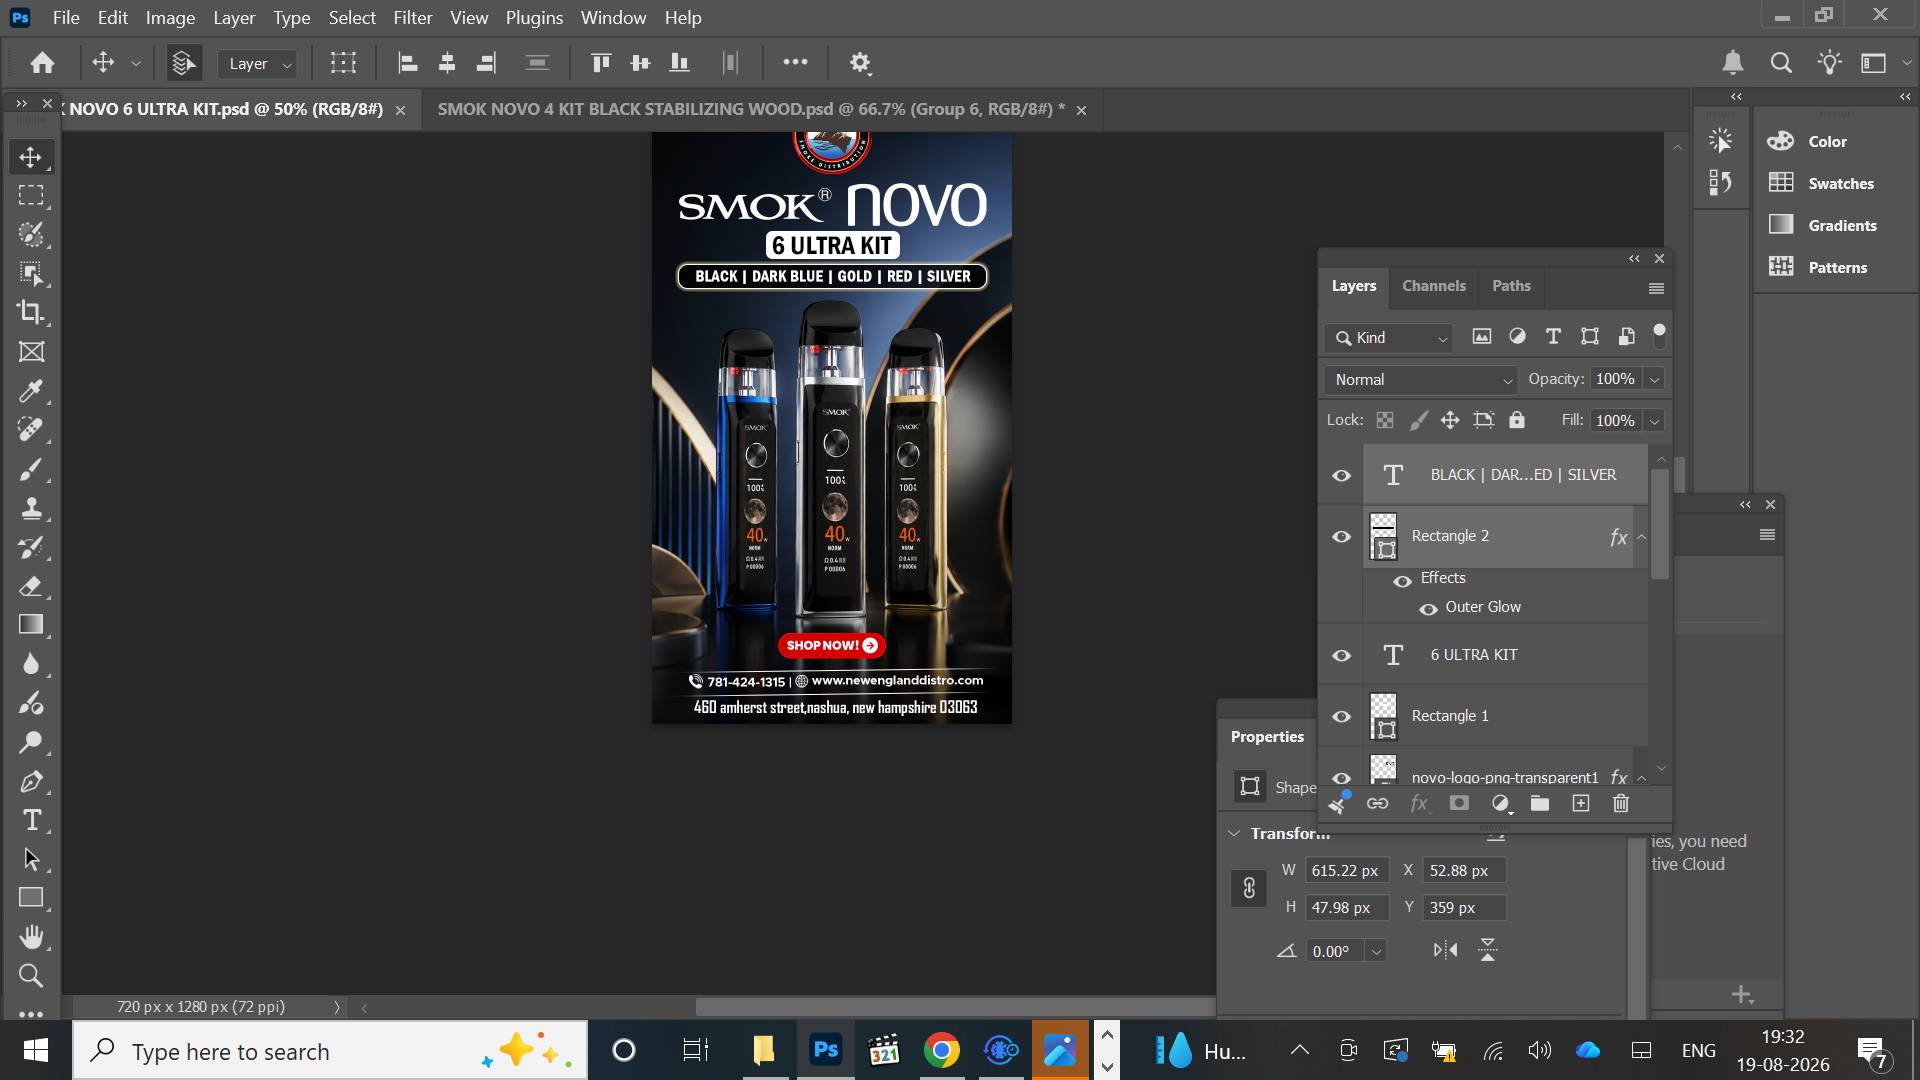Open Chrome from the taskbar
The height and width of the screenshot is (1080, 1920).
point(941,1050)
